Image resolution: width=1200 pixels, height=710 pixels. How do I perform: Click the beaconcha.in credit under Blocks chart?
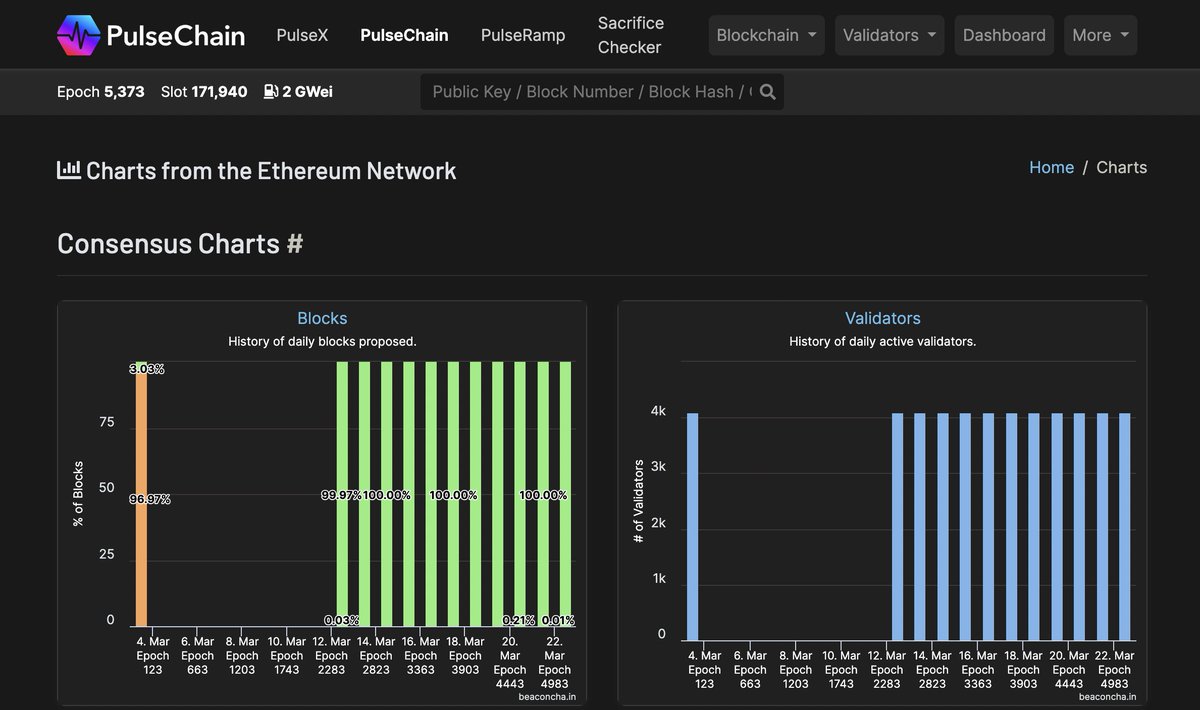pyautogui.click(x=546, y=696)
